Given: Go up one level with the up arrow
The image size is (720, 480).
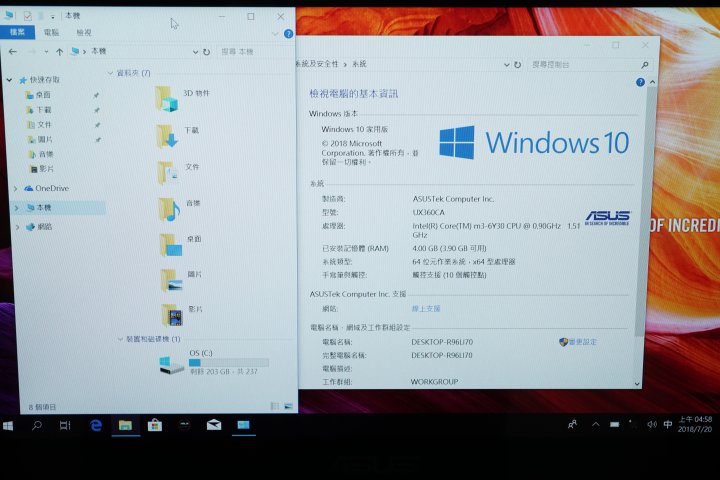Looking at the screenshot, I should tap(59, 52).
